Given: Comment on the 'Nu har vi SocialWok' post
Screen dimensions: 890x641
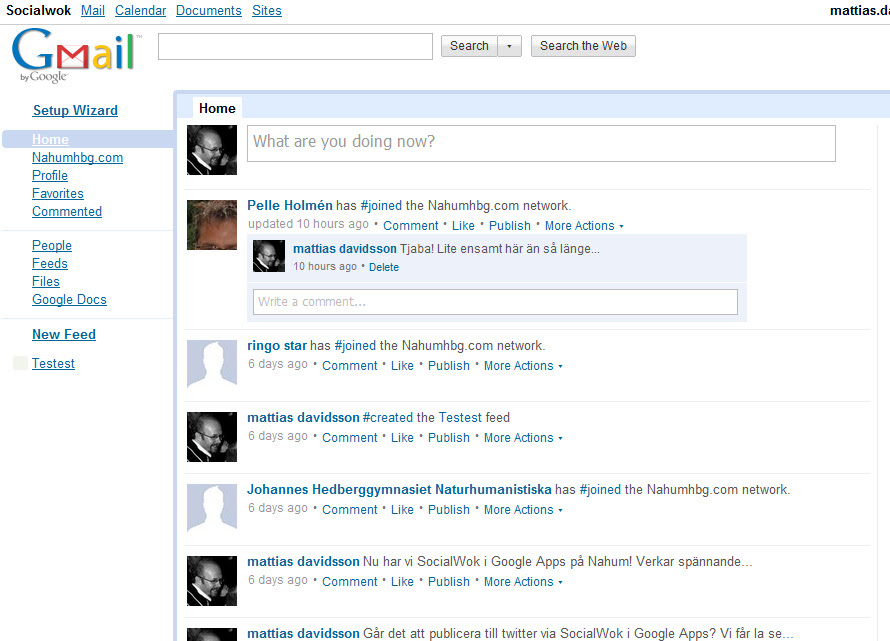Looking at the screenshot, I should click(x=350, y=582).
